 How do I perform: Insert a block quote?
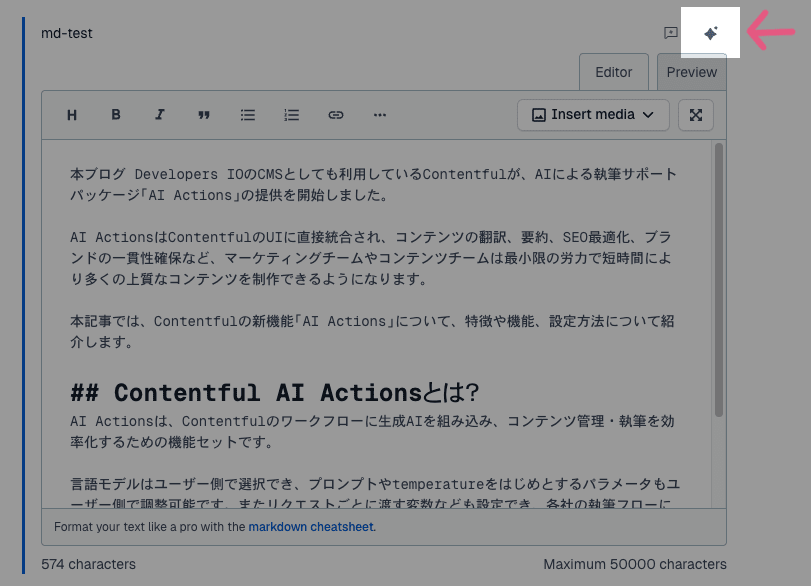(204, 115)
